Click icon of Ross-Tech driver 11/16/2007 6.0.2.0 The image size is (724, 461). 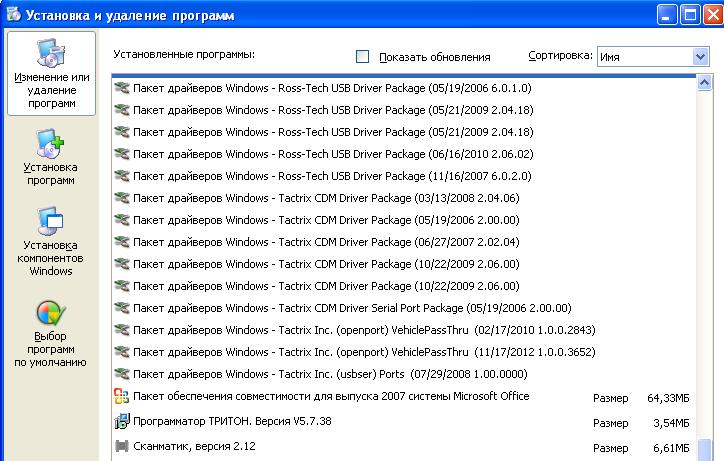click(121, 176)
